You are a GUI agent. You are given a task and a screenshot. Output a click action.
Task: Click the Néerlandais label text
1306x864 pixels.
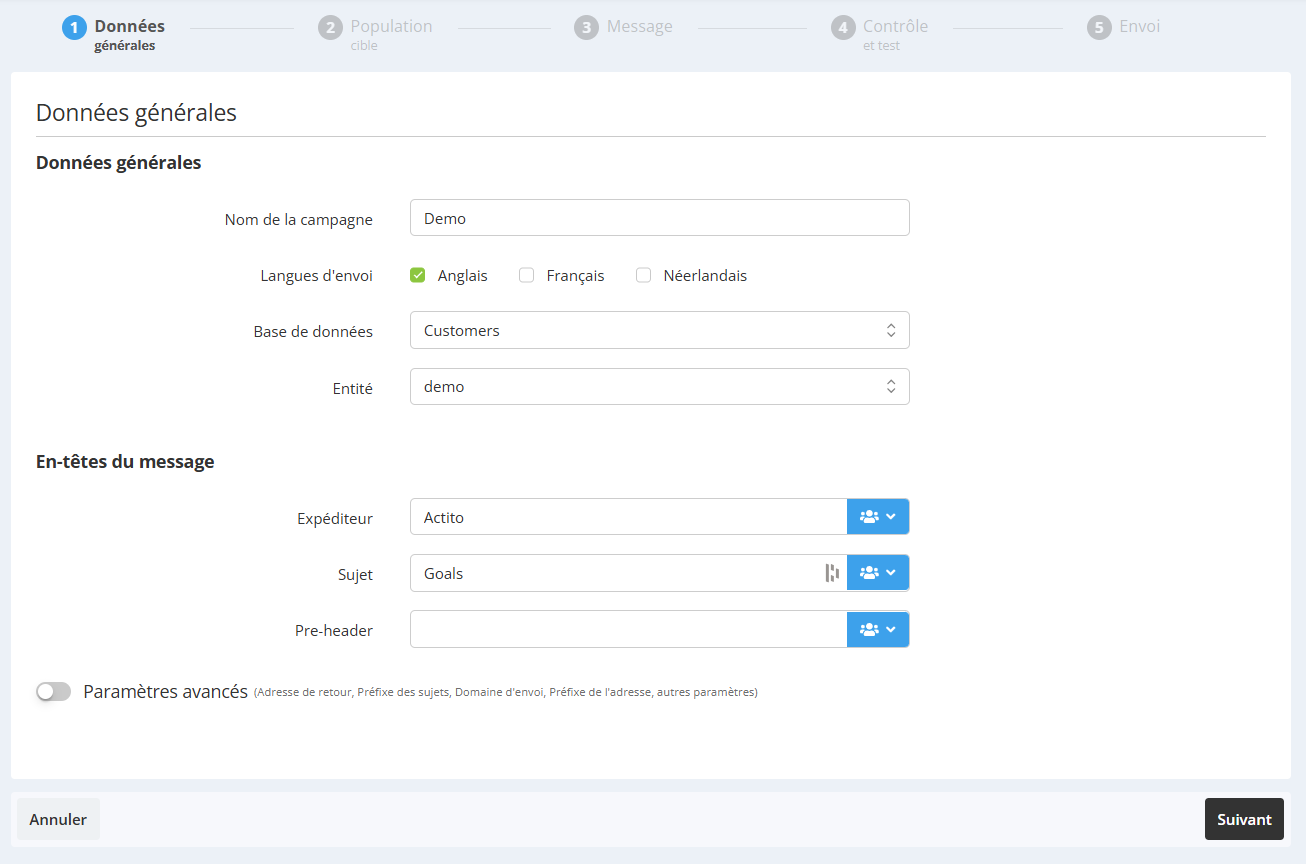click(705, 275)
